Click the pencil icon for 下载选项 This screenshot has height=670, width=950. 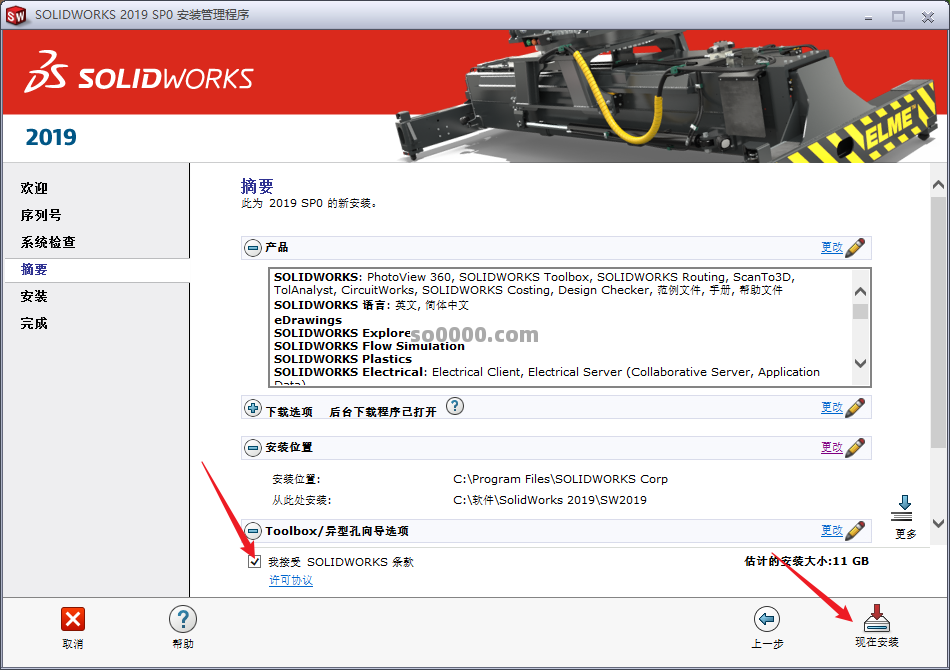855,407
